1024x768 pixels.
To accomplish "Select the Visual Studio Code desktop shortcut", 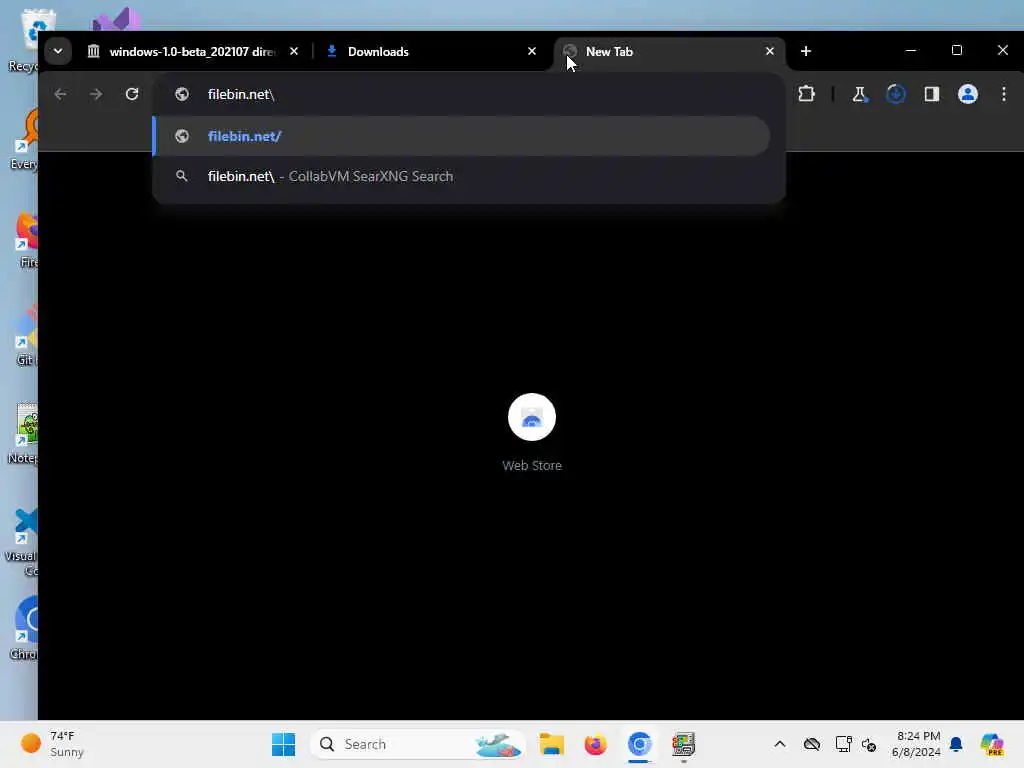I will click(x=24, y=542).
